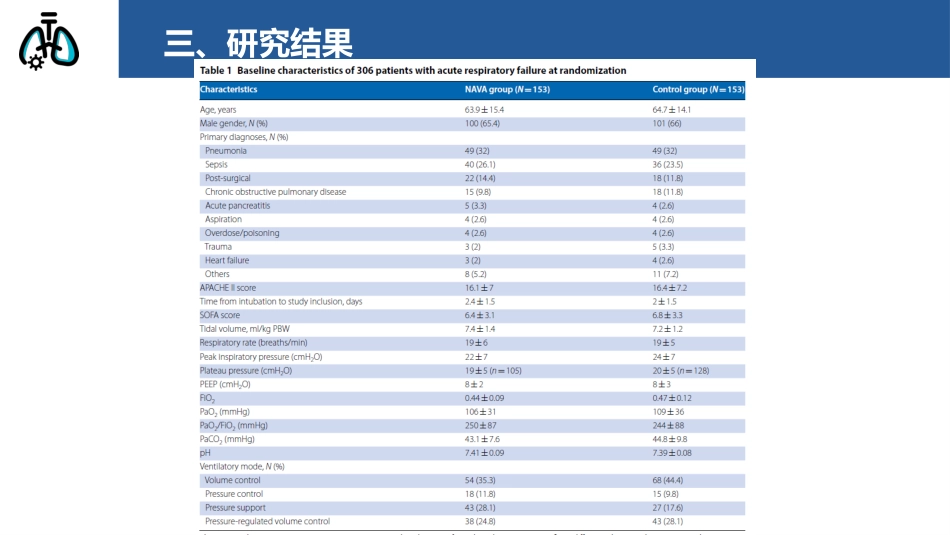Click Time from intubation to study inclusion label

click(x=281, y=301)
